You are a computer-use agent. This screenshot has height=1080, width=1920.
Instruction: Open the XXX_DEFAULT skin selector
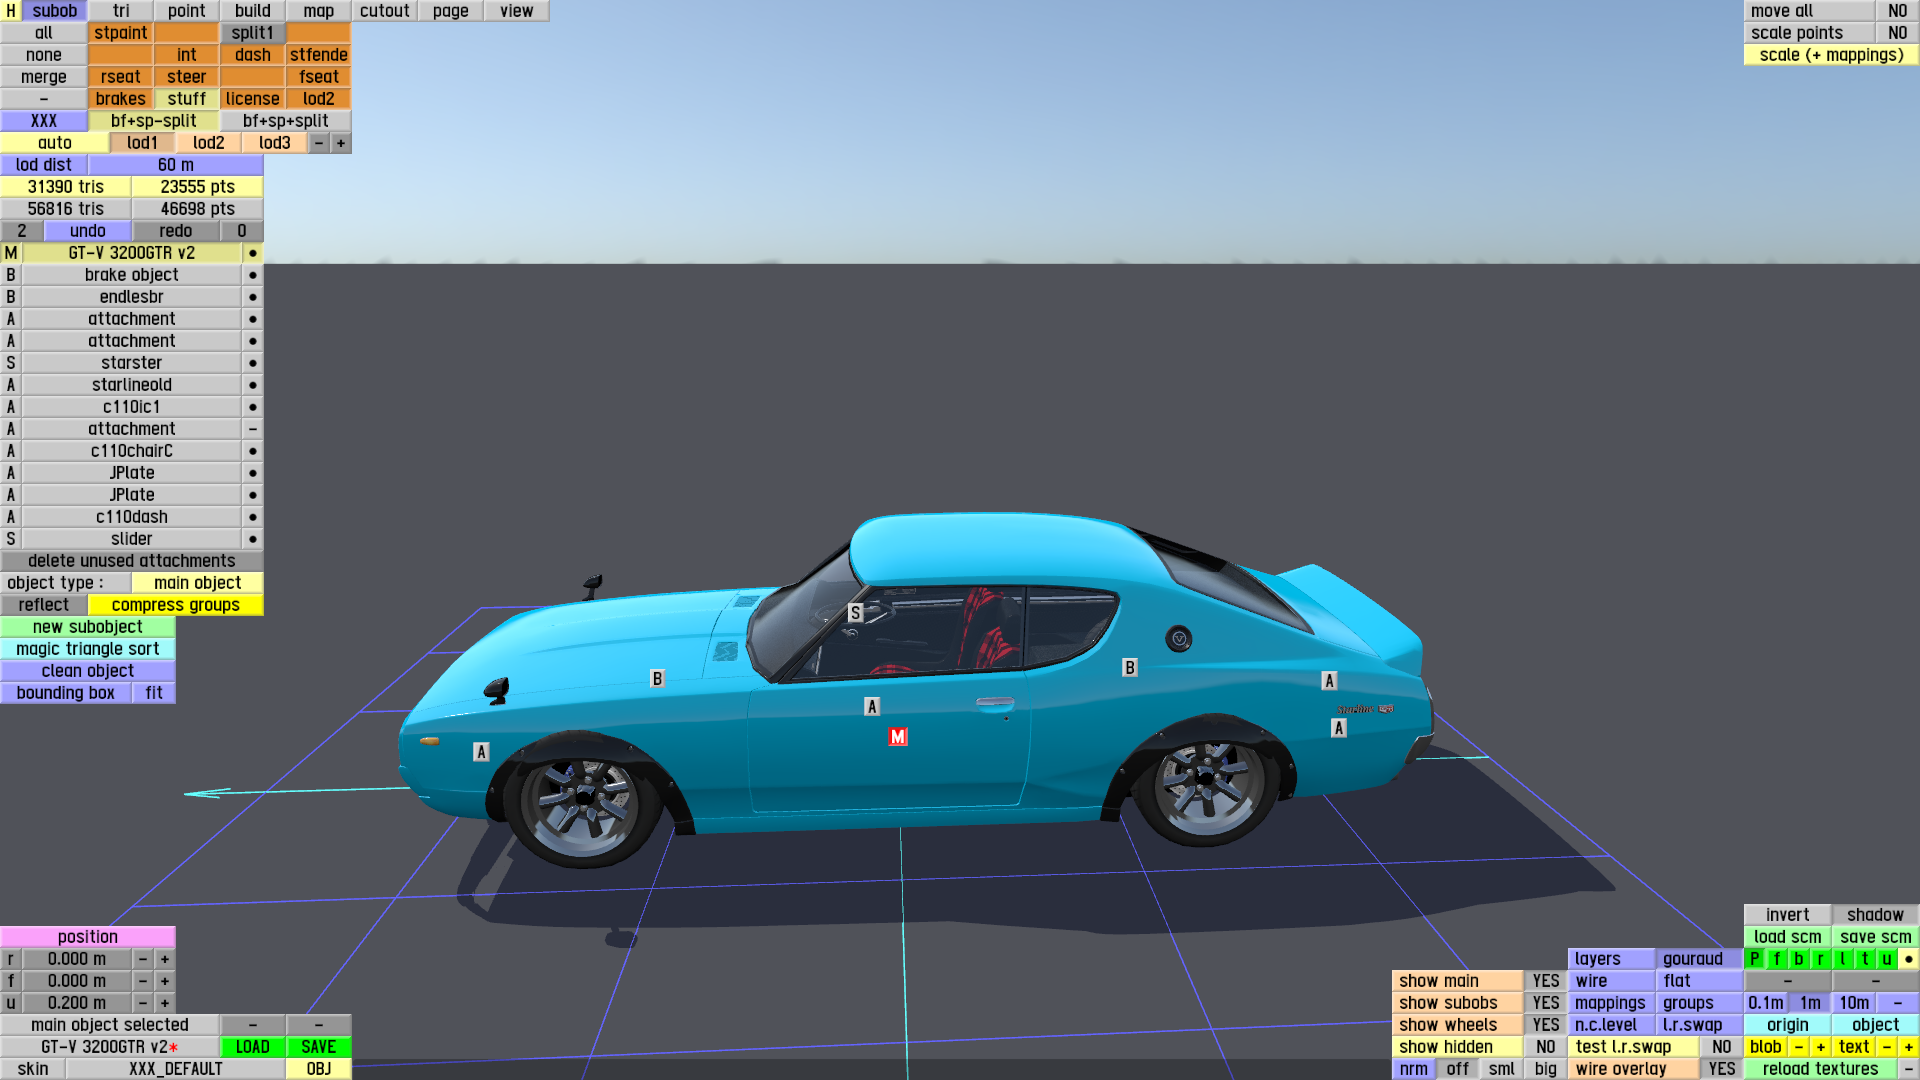175,1069
